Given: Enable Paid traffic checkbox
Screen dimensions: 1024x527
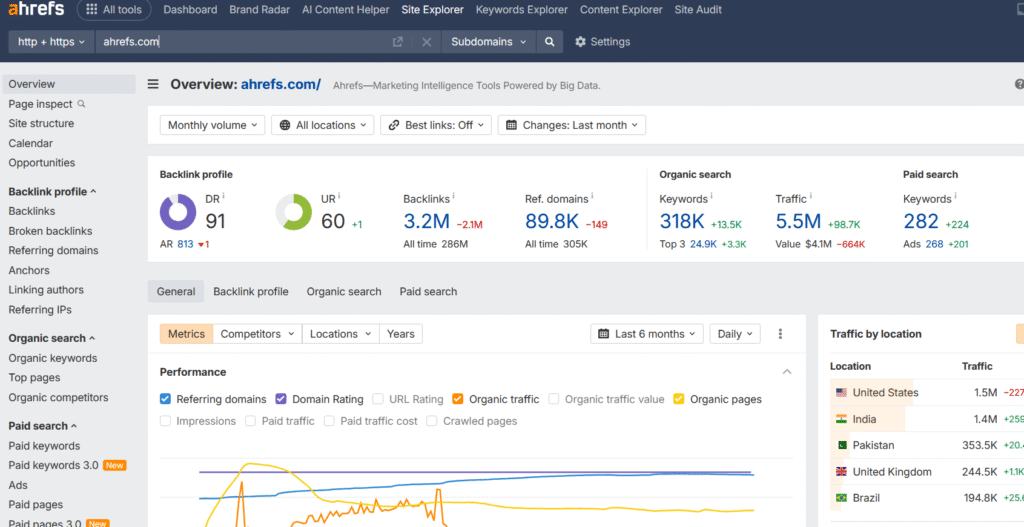Looking at the screenshot, I should pyautogui.click(x=250, y=421).
